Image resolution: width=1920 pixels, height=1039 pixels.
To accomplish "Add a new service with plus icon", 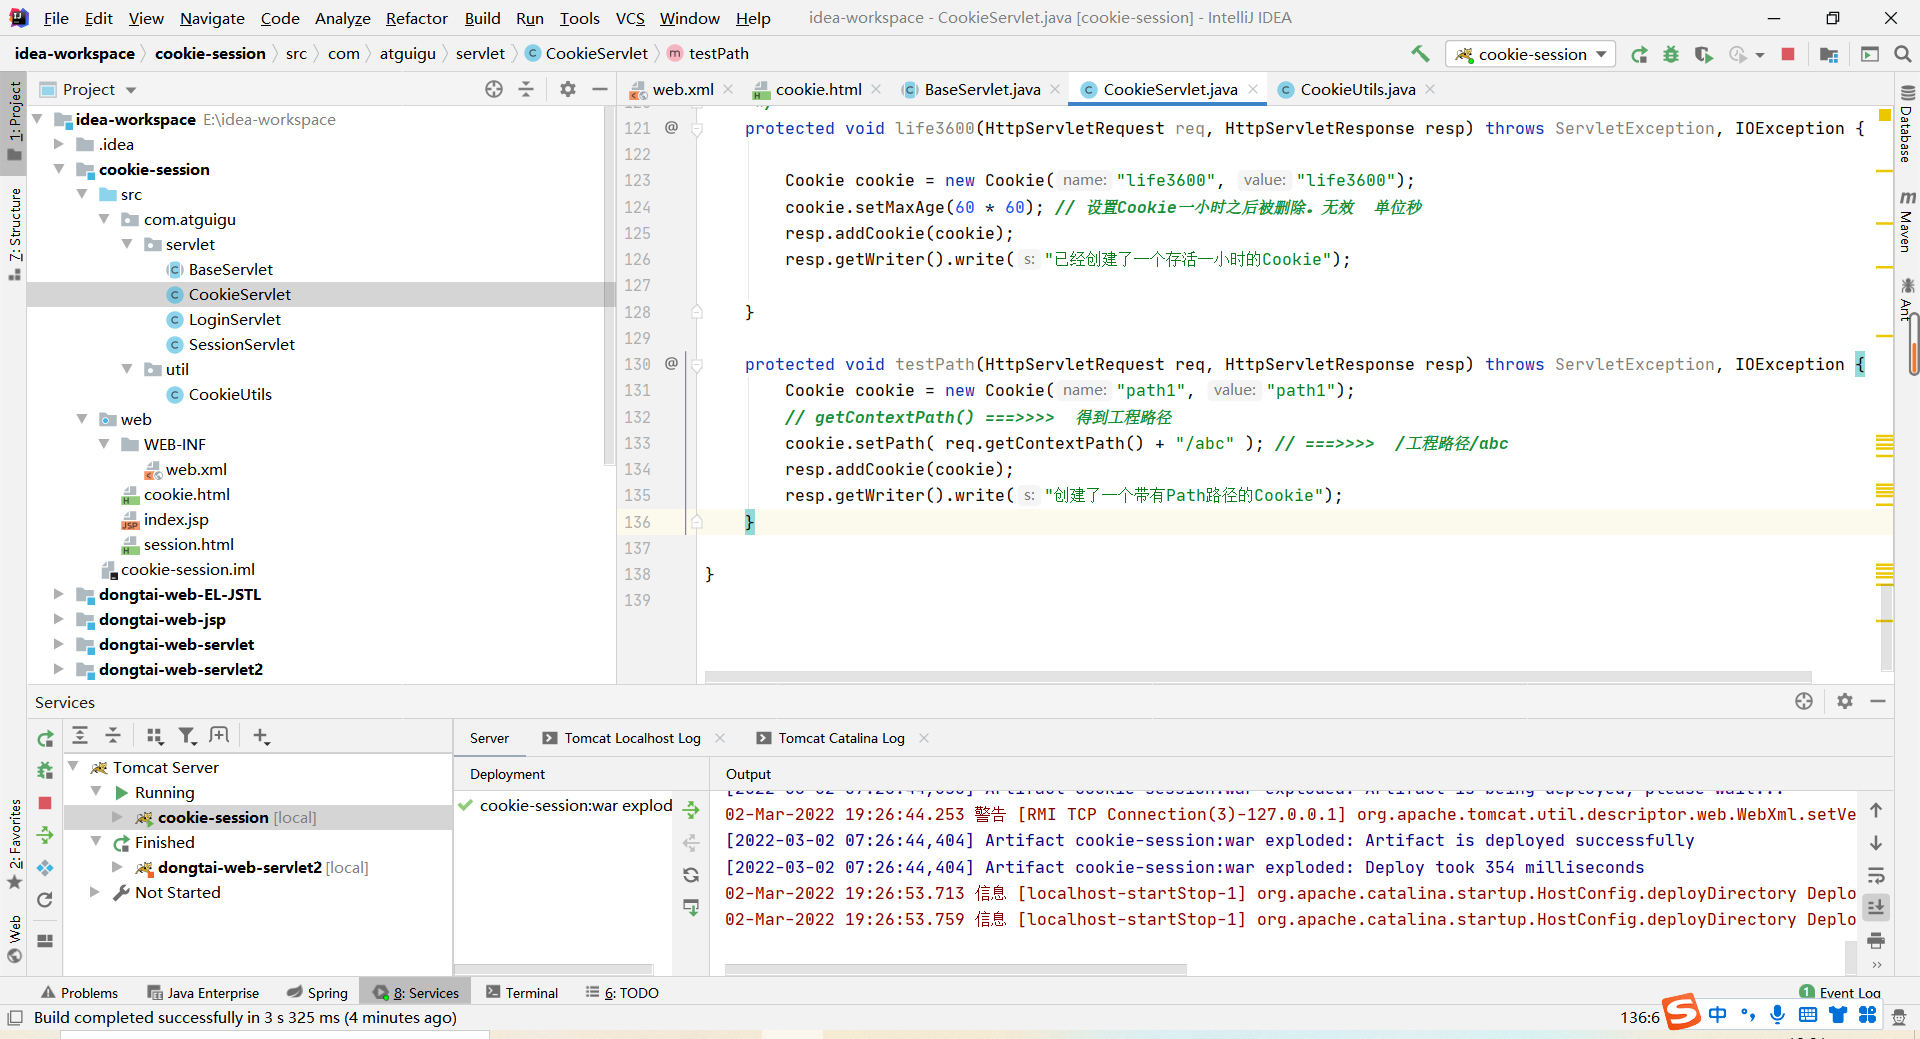I will (x=261, y=736).
